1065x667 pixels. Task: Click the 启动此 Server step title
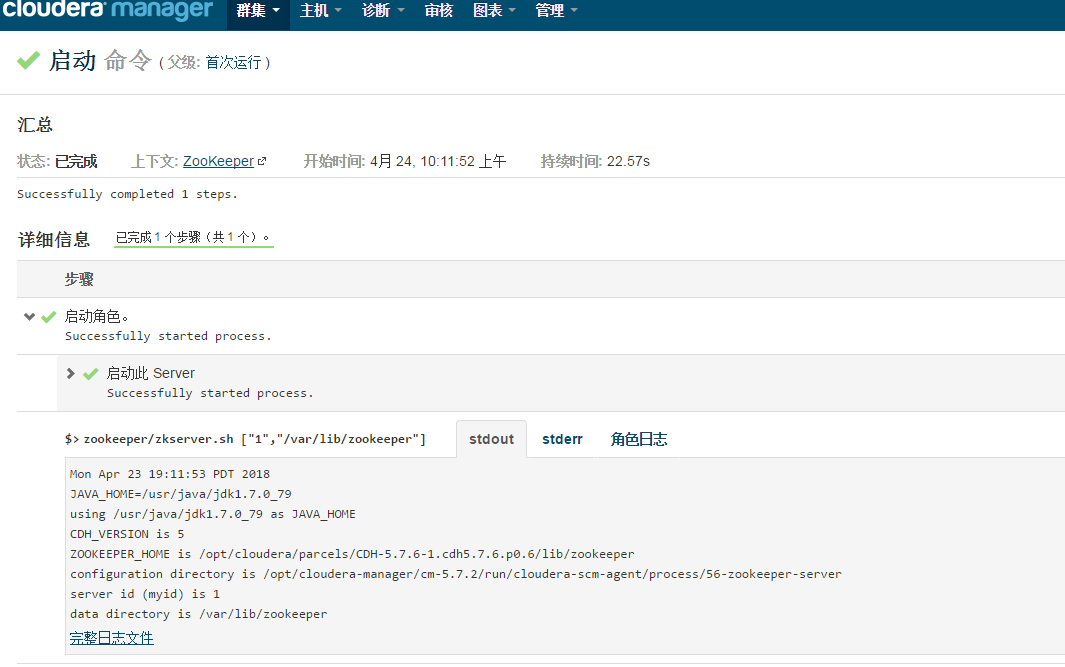coord(151,374)
